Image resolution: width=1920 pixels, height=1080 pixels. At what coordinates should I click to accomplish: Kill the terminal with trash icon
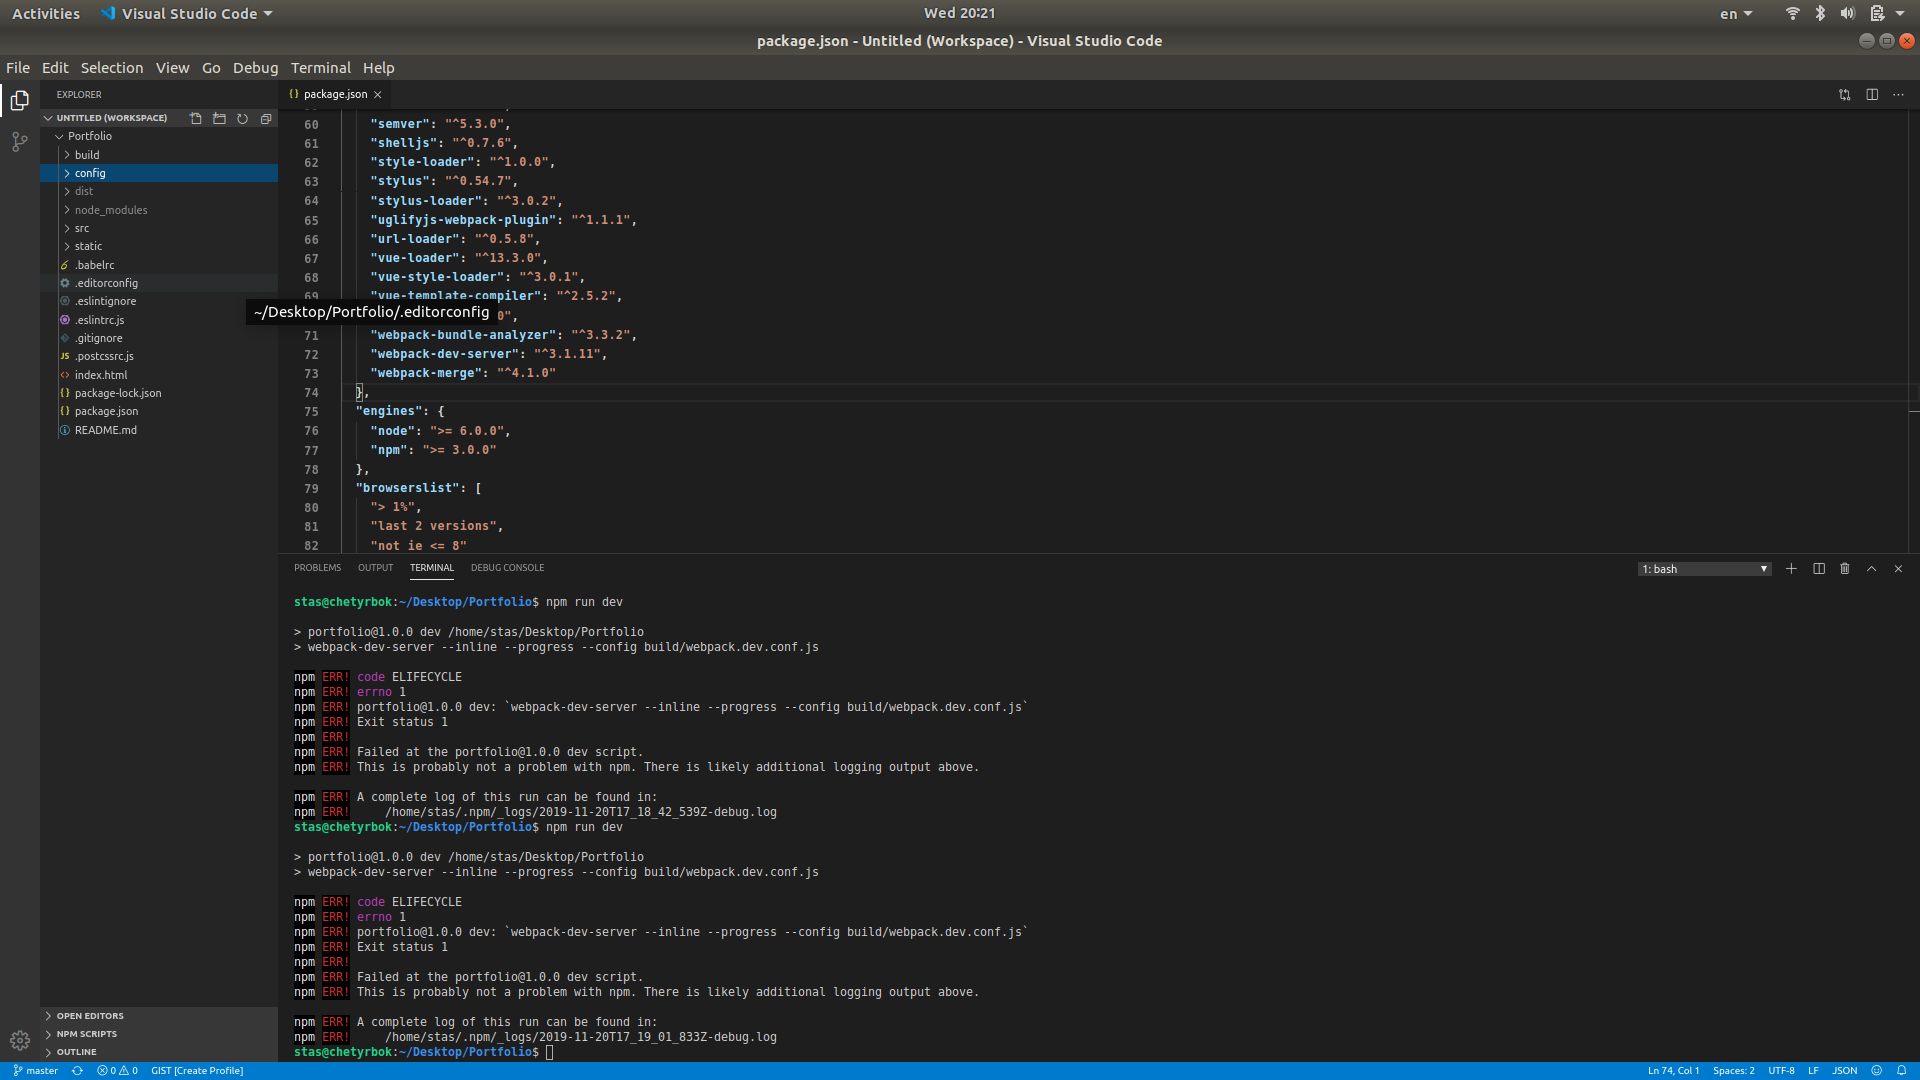[1845, 569]
